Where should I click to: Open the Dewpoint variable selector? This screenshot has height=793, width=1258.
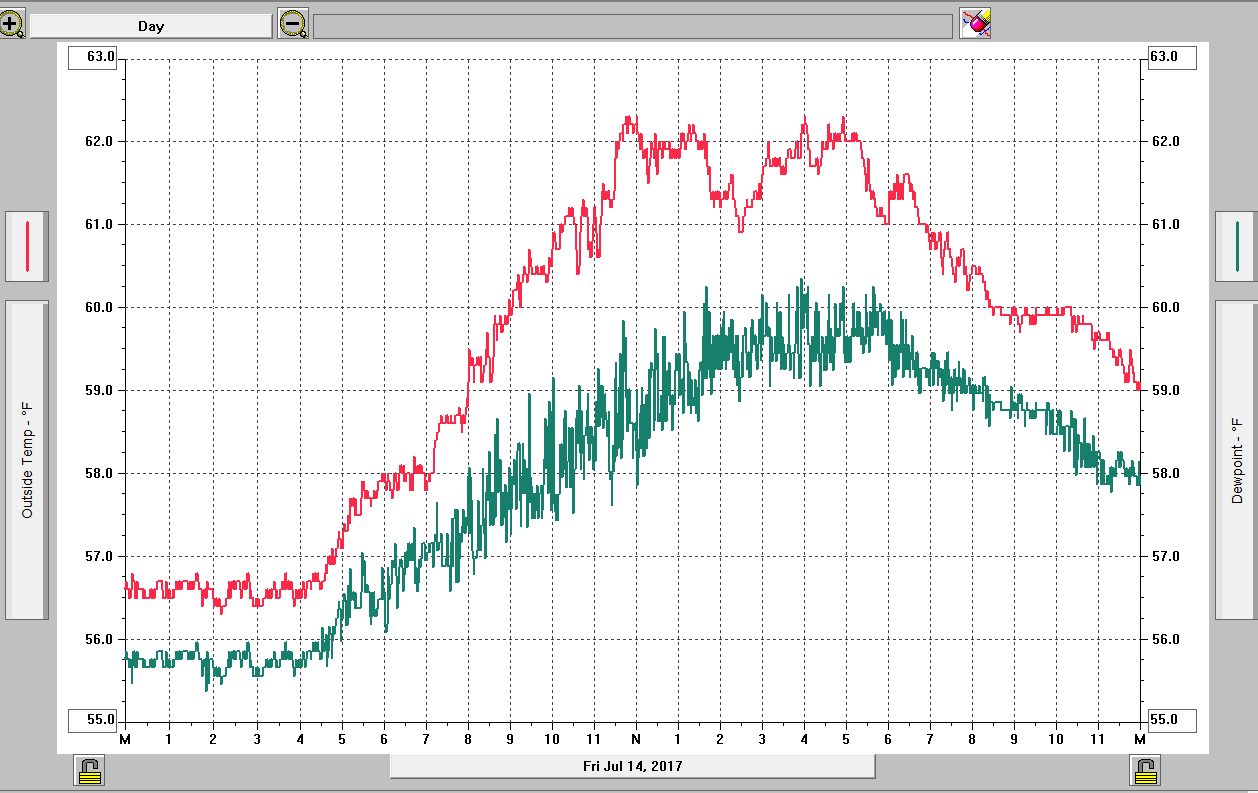pyautogui.click(x=1236, y=460)
